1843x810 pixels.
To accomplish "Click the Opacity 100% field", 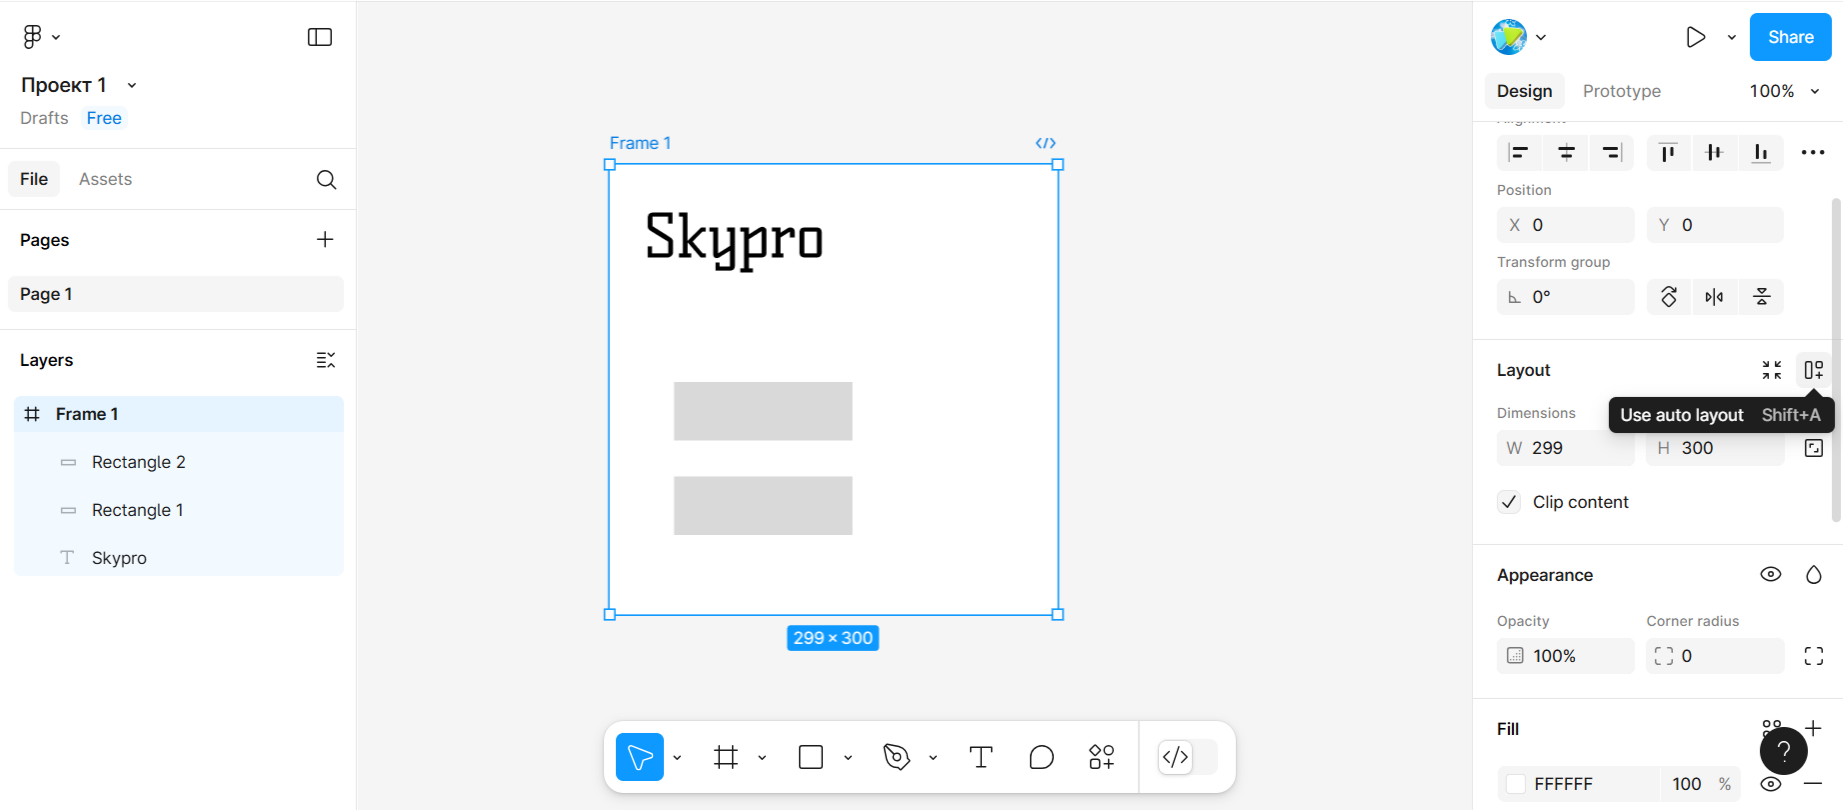I will click(1565, 656).
